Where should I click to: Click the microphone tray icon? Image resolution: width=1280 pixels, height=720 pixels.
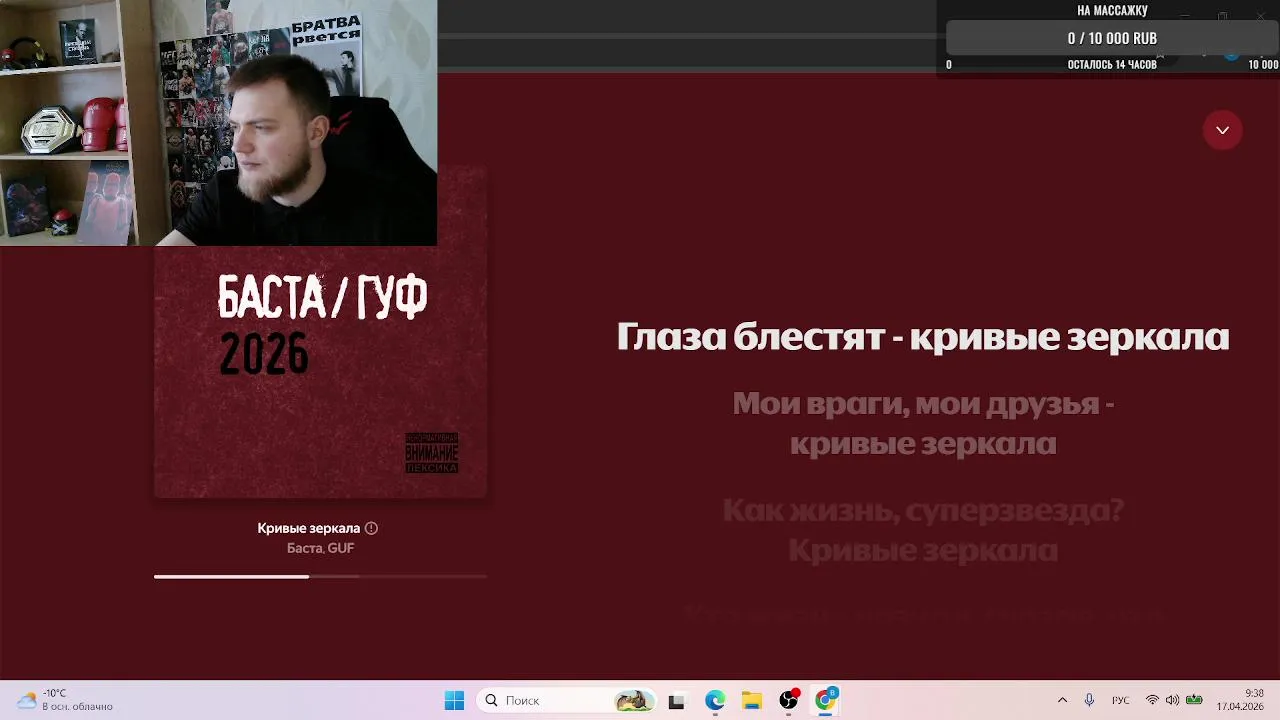[1089, 700]
